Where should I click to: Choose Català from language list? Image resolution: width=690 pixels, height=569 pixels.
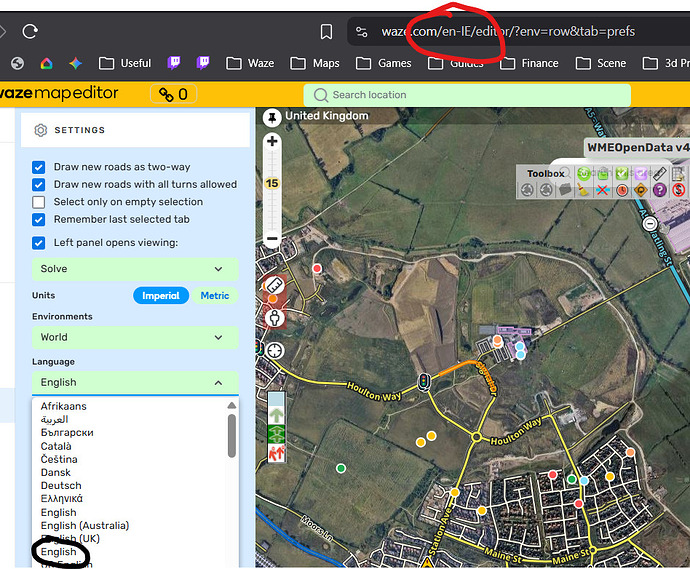[x=56, y=446]
